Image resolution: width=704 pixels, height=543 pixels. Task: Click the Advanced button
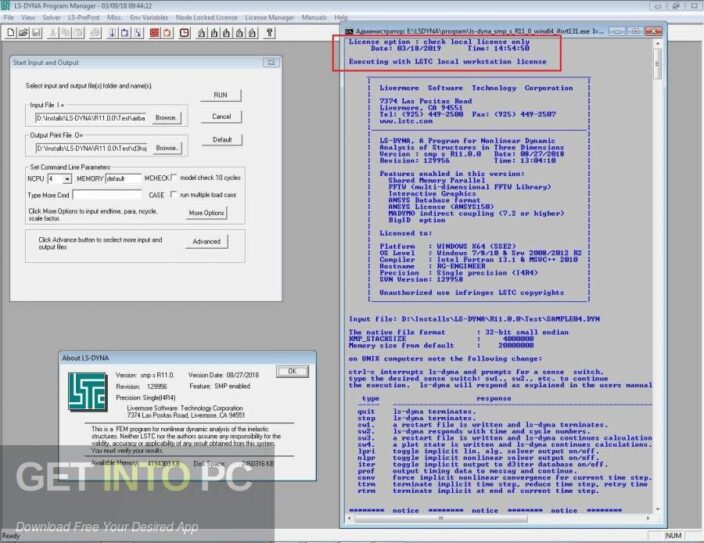coord(207,241)
